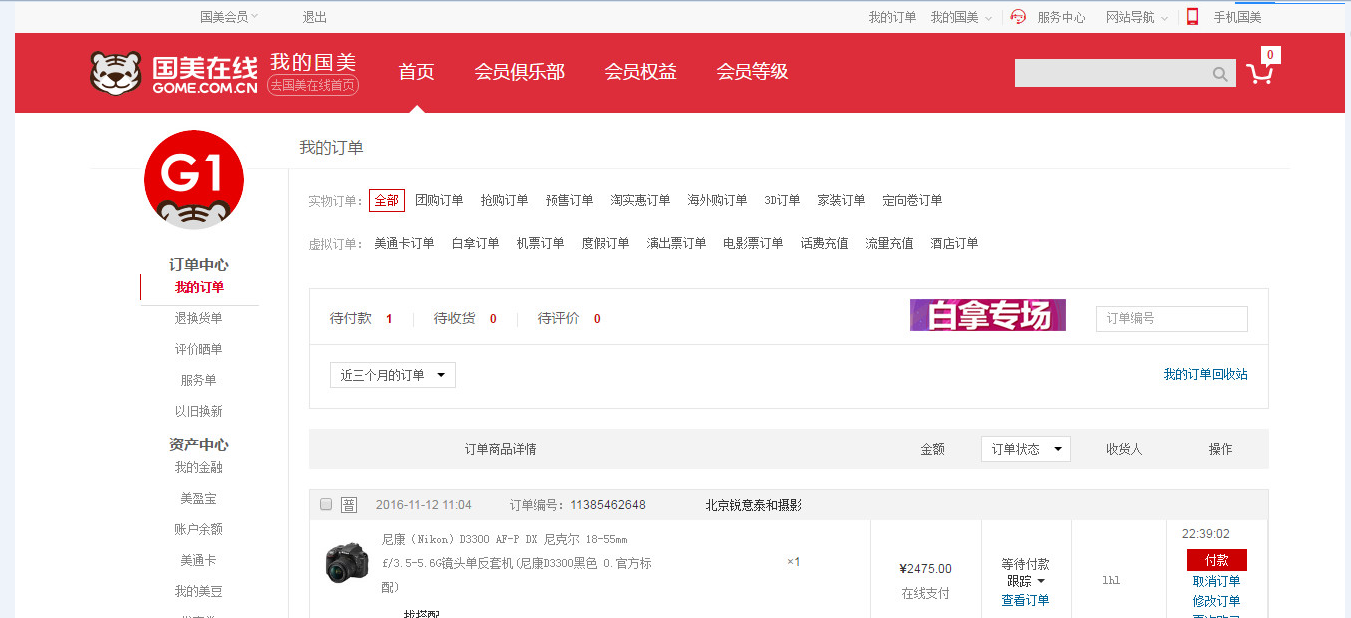Click the 取消订单 link
The height and width of the screenshot is (618, 1351).
[x=1217, y=581]
